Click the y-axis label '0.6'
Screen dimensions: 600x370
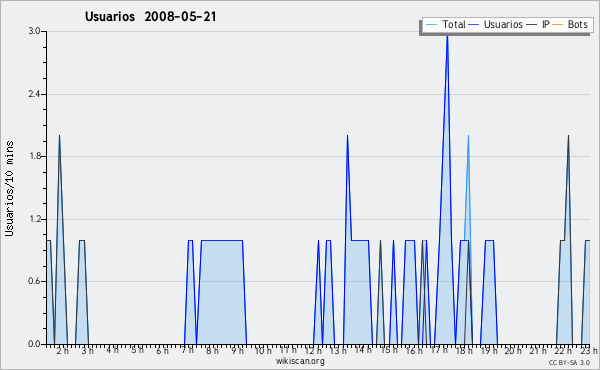pos(34,281)
